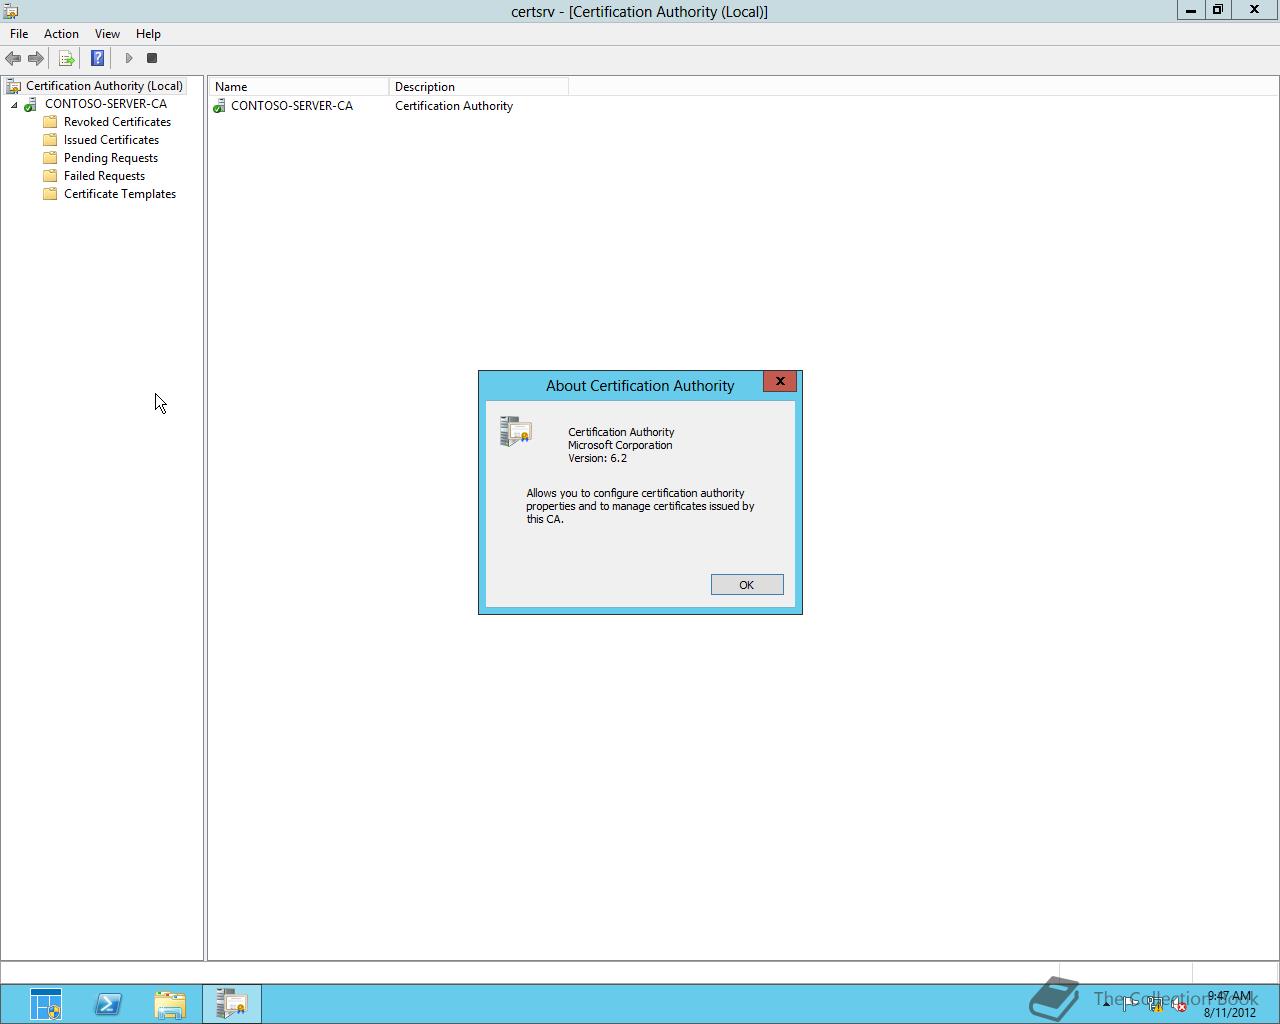Click the Stop Service square icon

coord(152,58)
